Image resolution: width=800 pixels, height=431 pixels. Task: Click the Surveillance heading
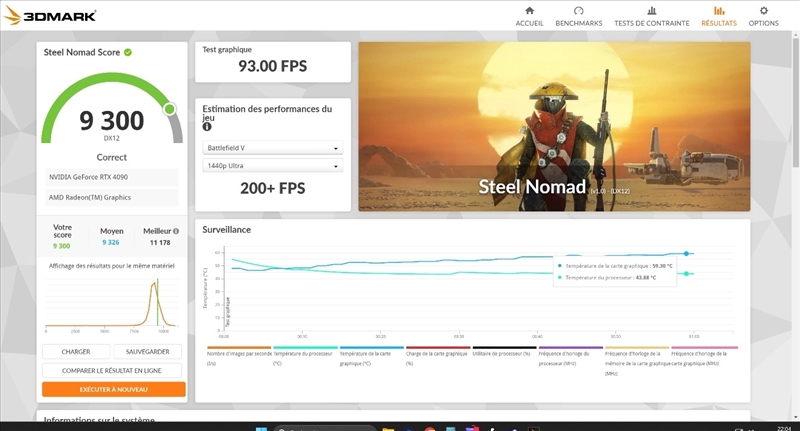(x=227, y=230)
